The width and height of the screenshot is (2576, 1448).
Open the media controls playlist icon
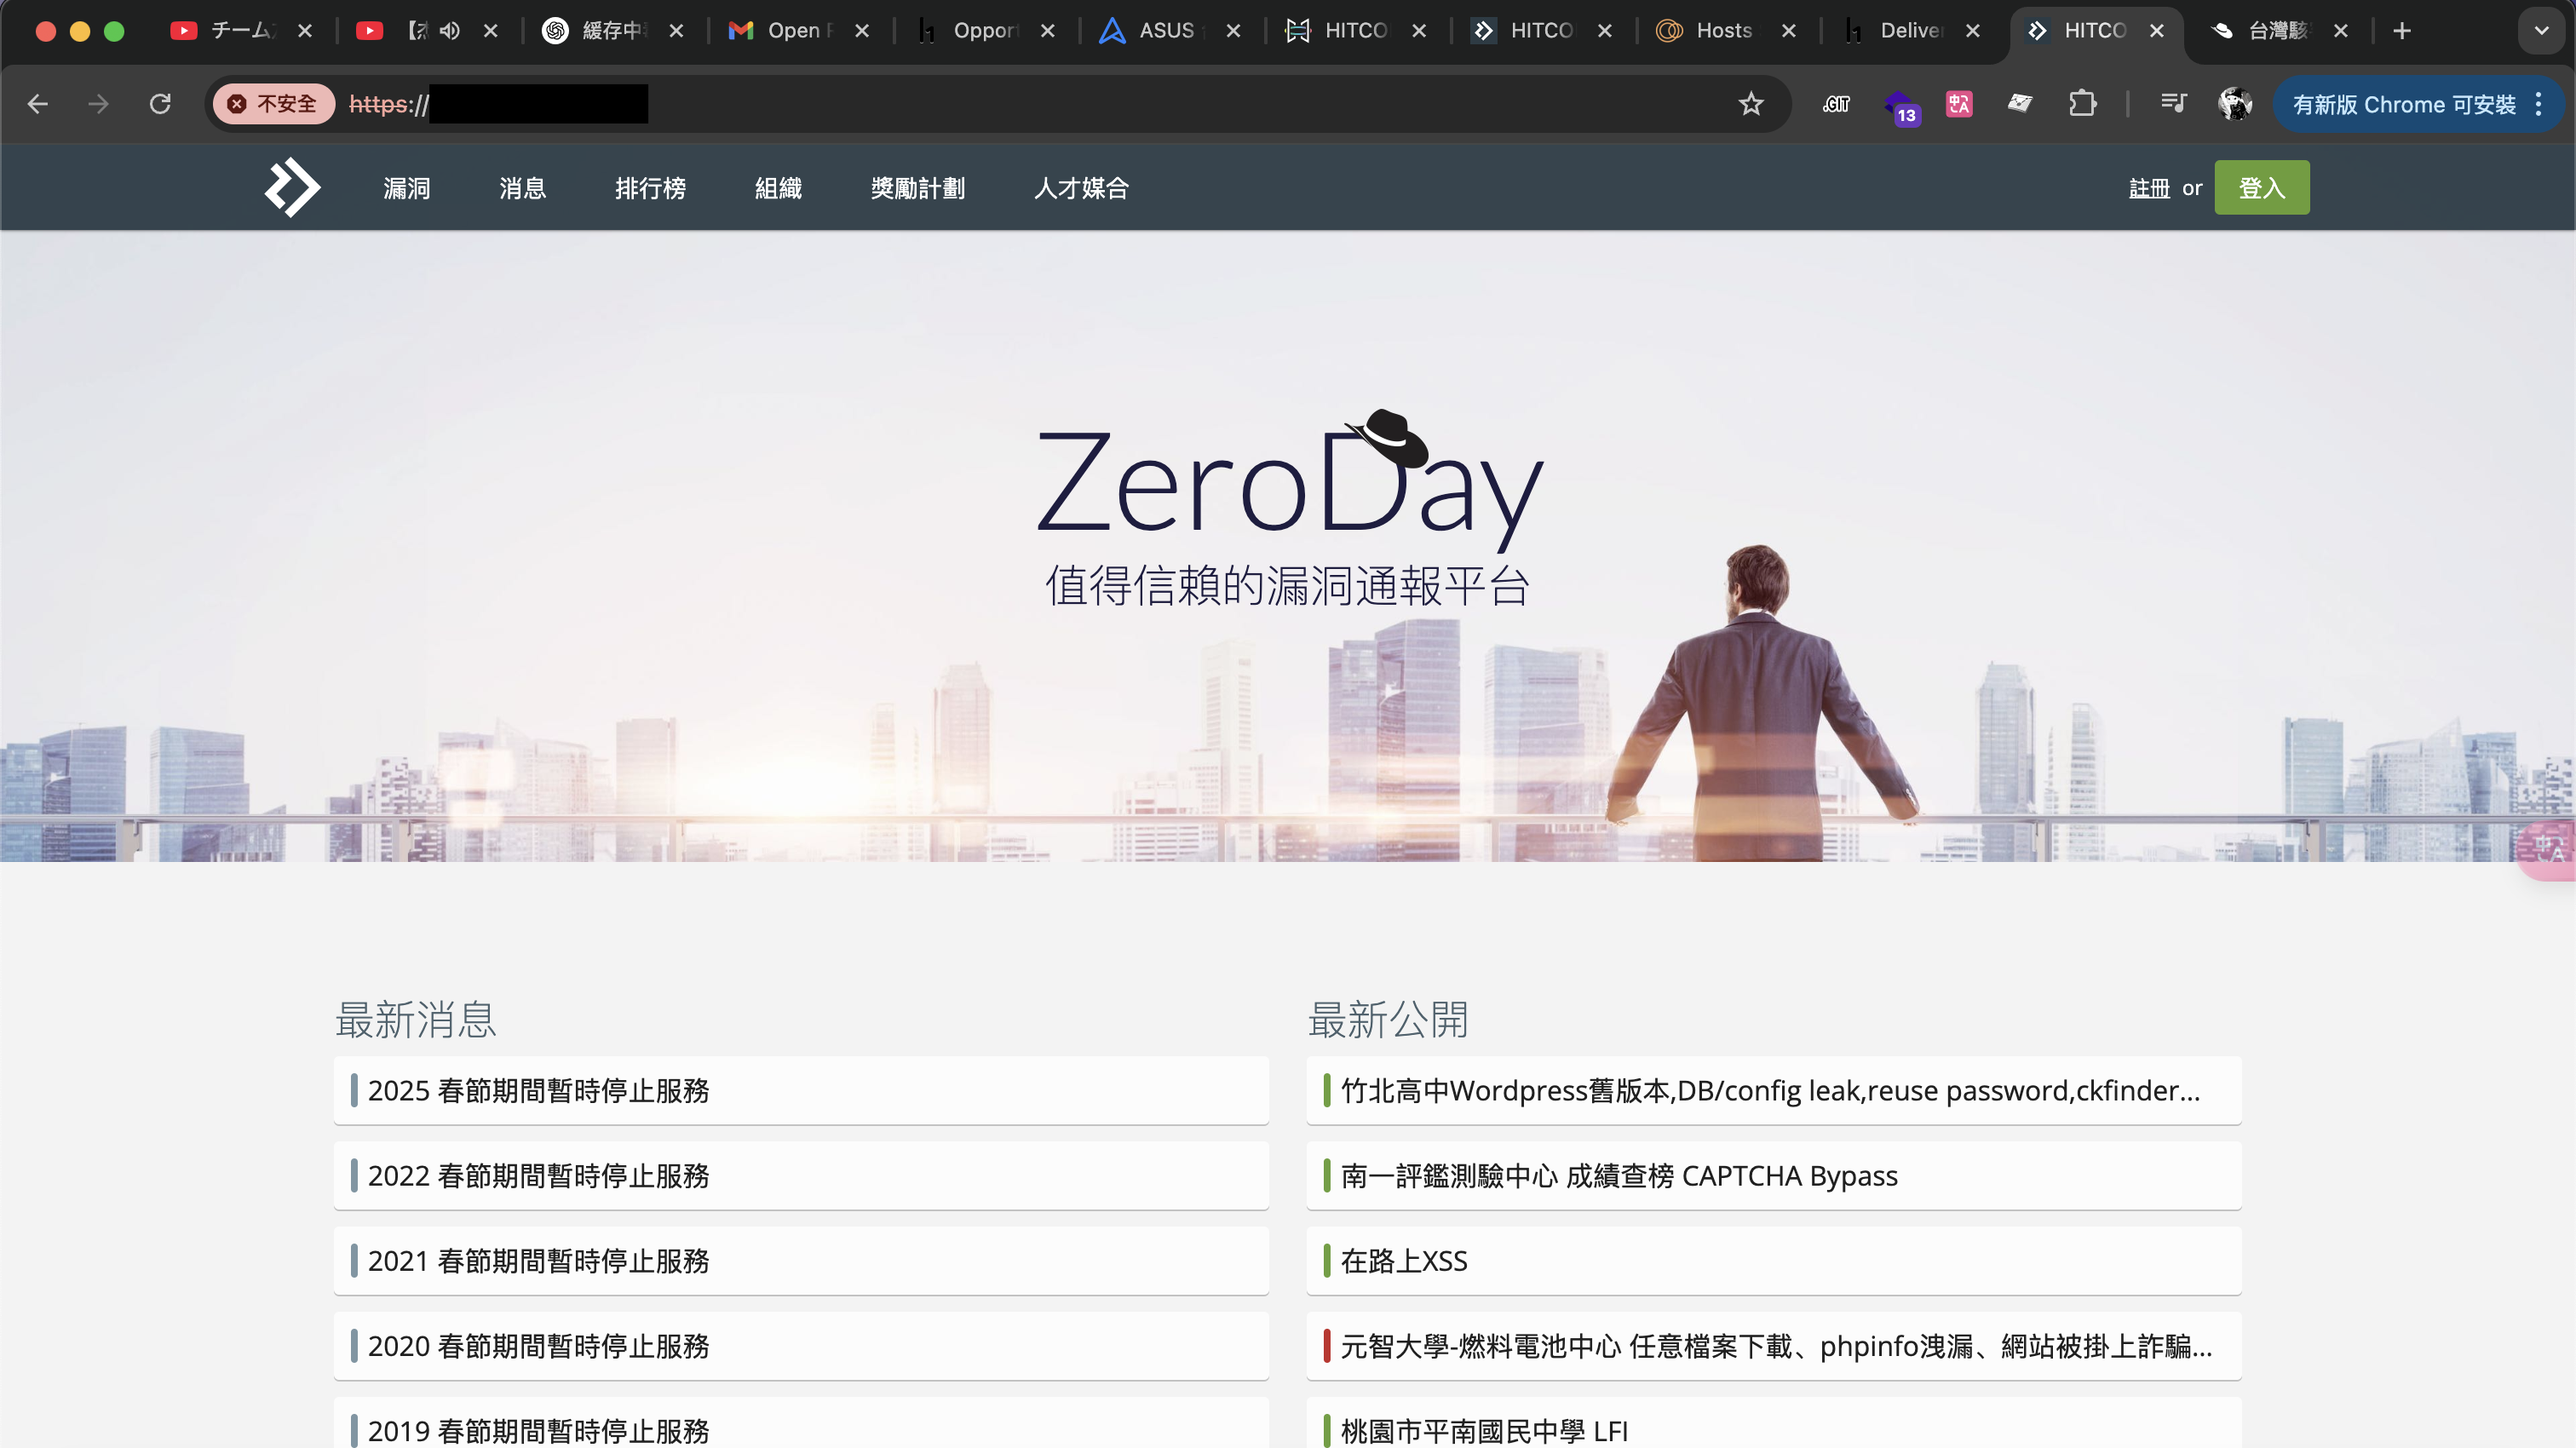2173,103
